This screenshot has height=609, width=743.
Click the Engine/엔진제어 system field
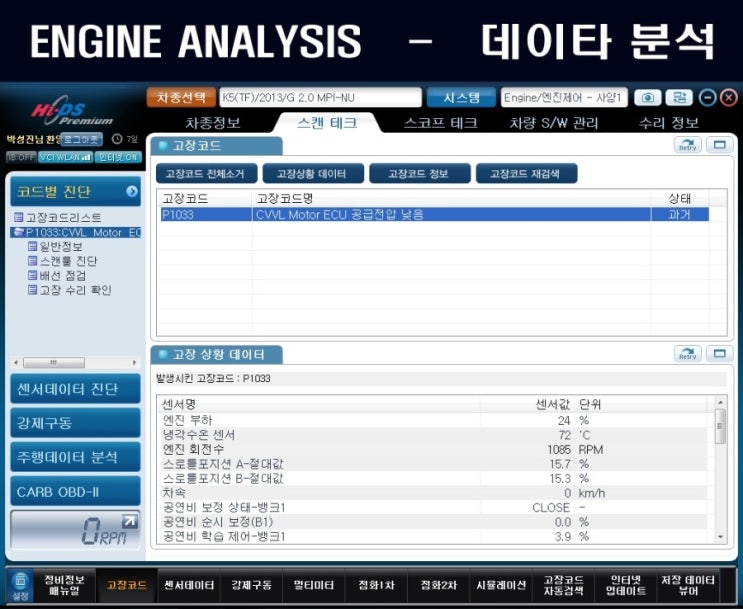pyautogui.click(x=564, y=98)
